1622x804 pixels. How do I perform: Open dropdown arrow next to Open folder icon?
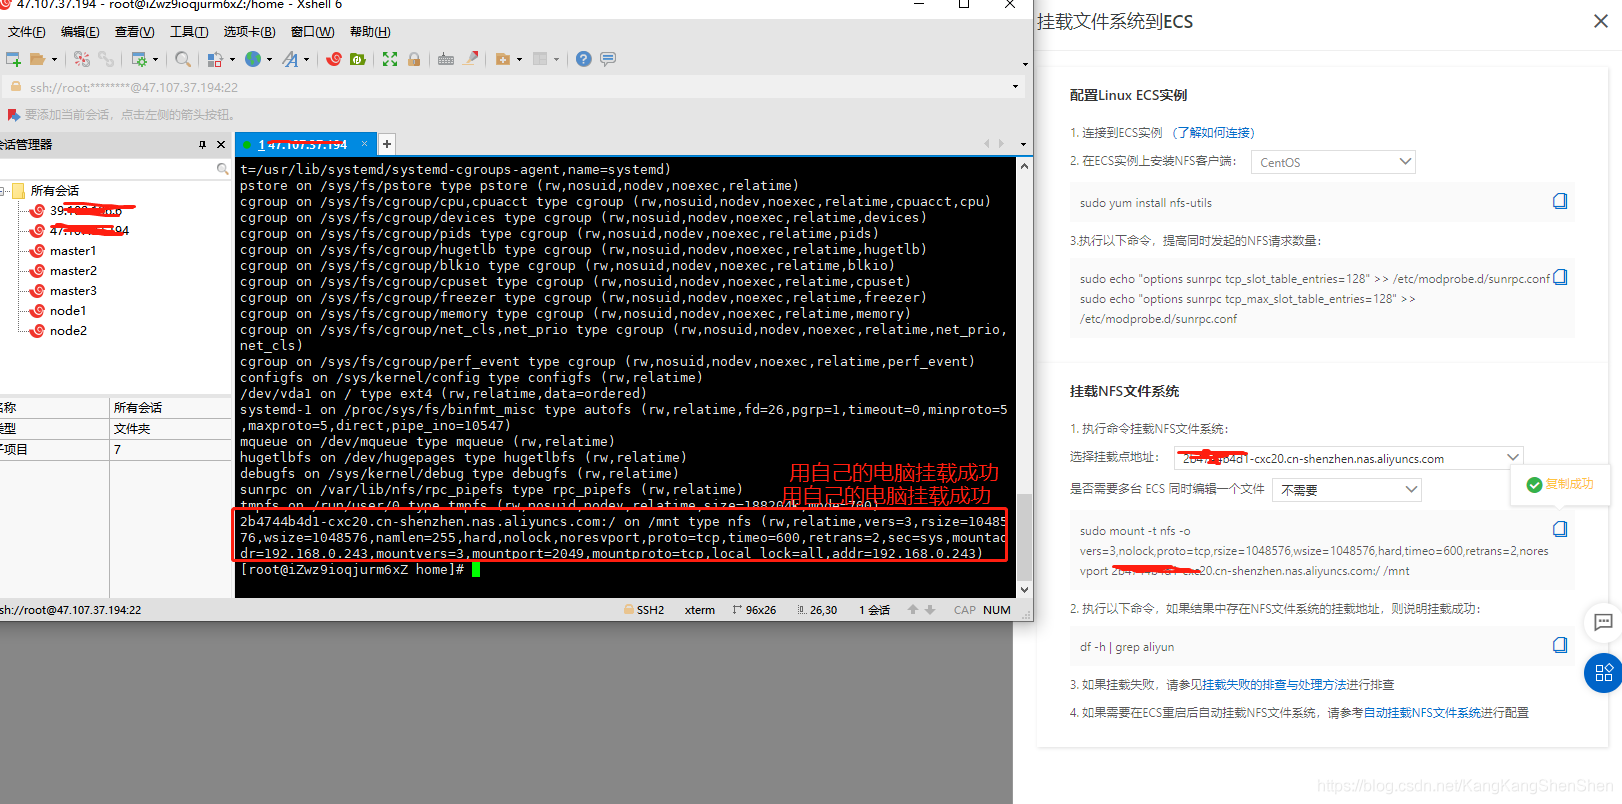[x=54, y=60]
